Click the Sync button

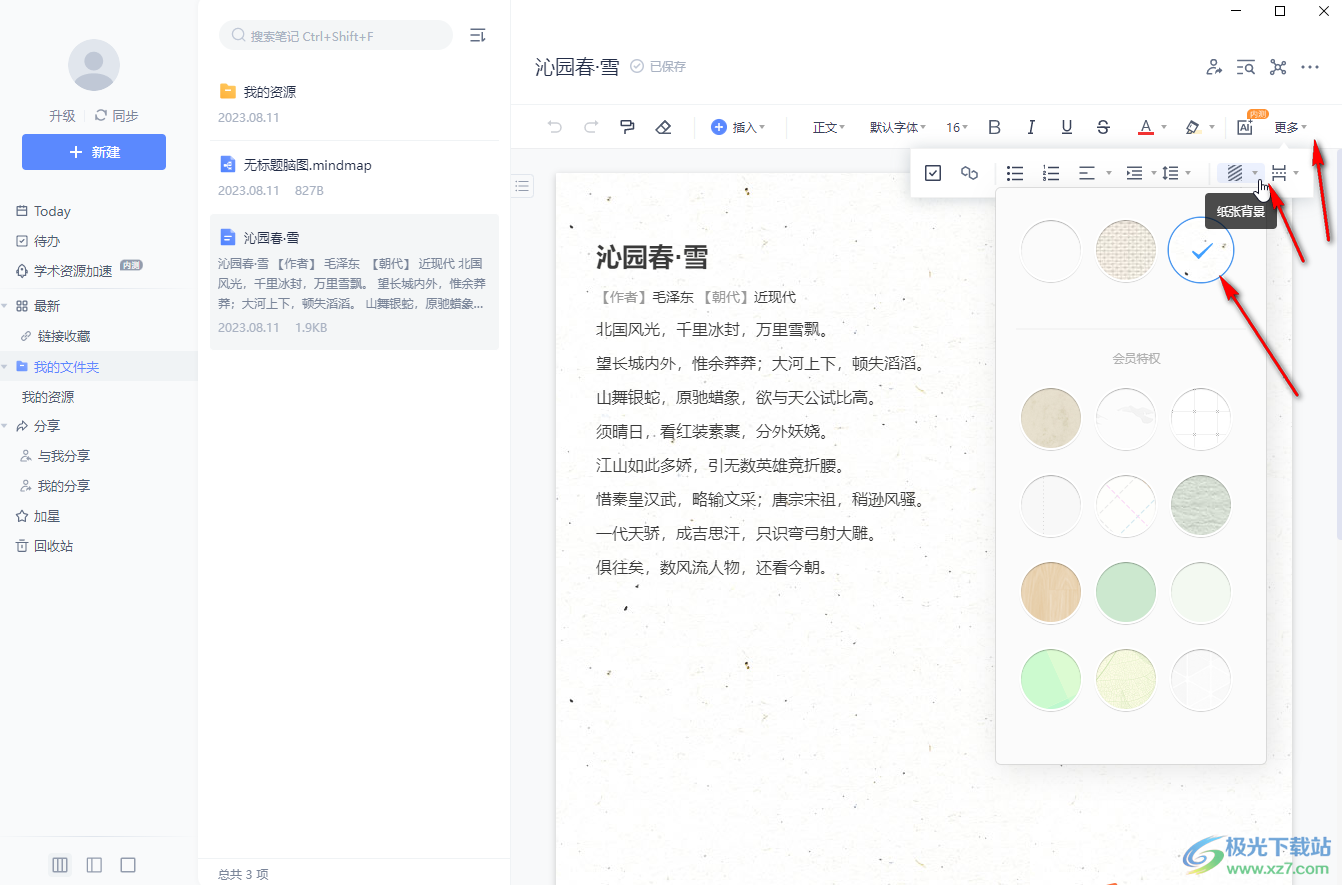click(117, 116)
